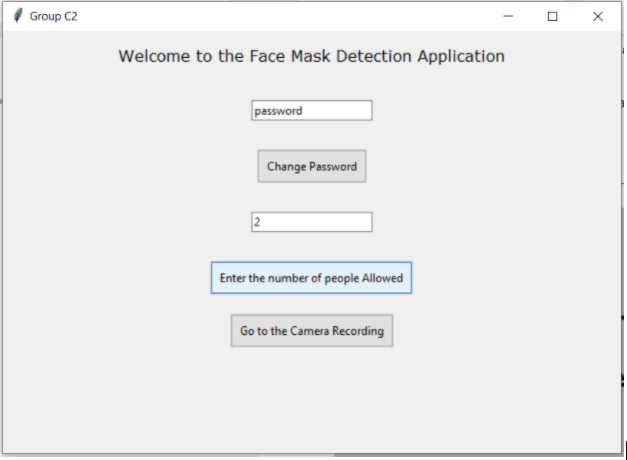Click the Group C2 window title text

pyautogui.click(x=54, y=16)
